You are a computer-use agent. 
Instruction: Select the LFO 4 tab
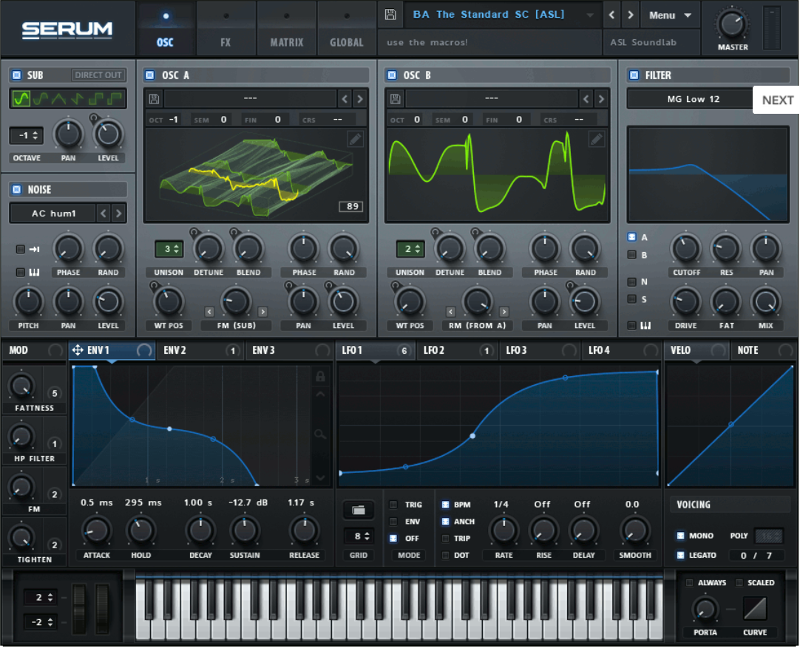tap(622, 351)
